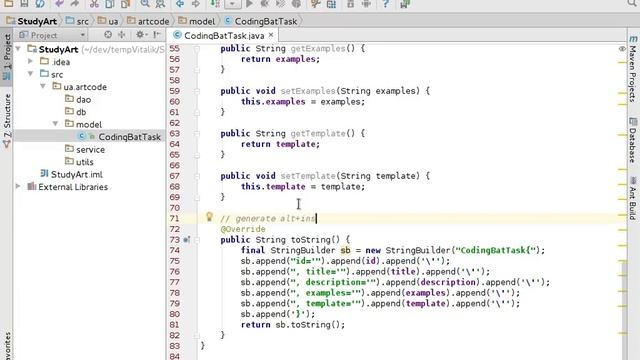The width and height of the screenshot is (640, 360).
Task: Navigate Back with the left arrow icon
Action: tap(180, 3)
